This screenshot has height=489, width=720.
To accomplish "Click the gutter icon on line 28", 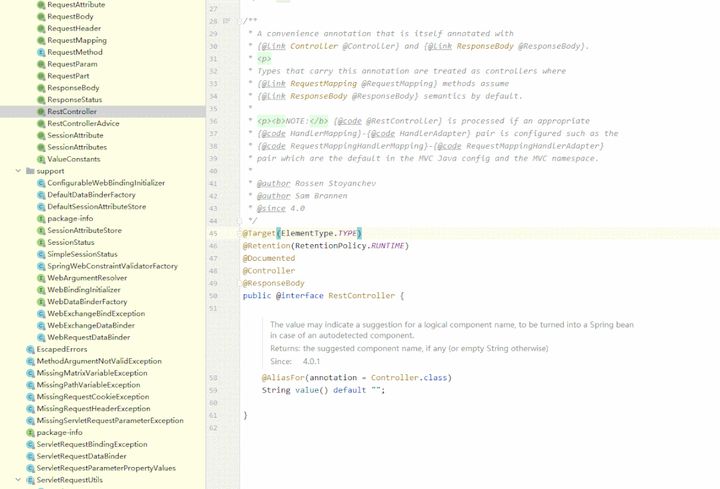I will click(226, 21).
